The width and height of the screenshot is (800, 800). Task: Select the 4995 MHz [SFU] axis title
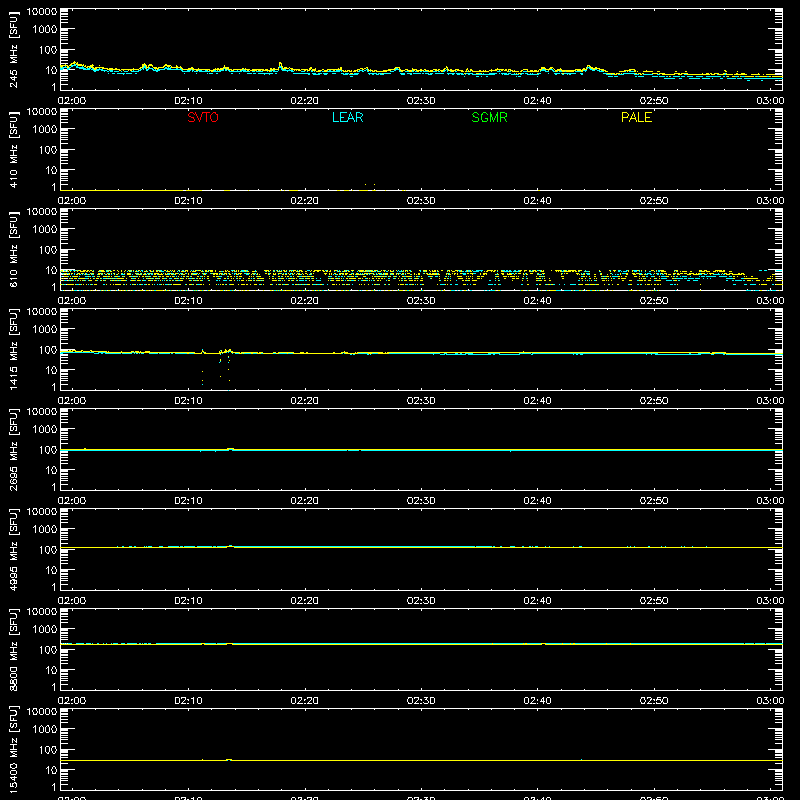pos(13,549)
